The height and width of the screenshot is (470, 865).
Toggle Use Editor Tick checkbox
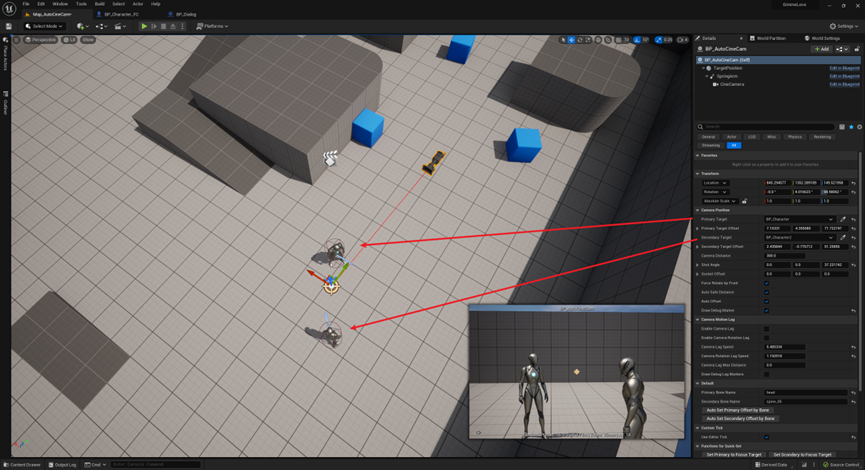766,437
